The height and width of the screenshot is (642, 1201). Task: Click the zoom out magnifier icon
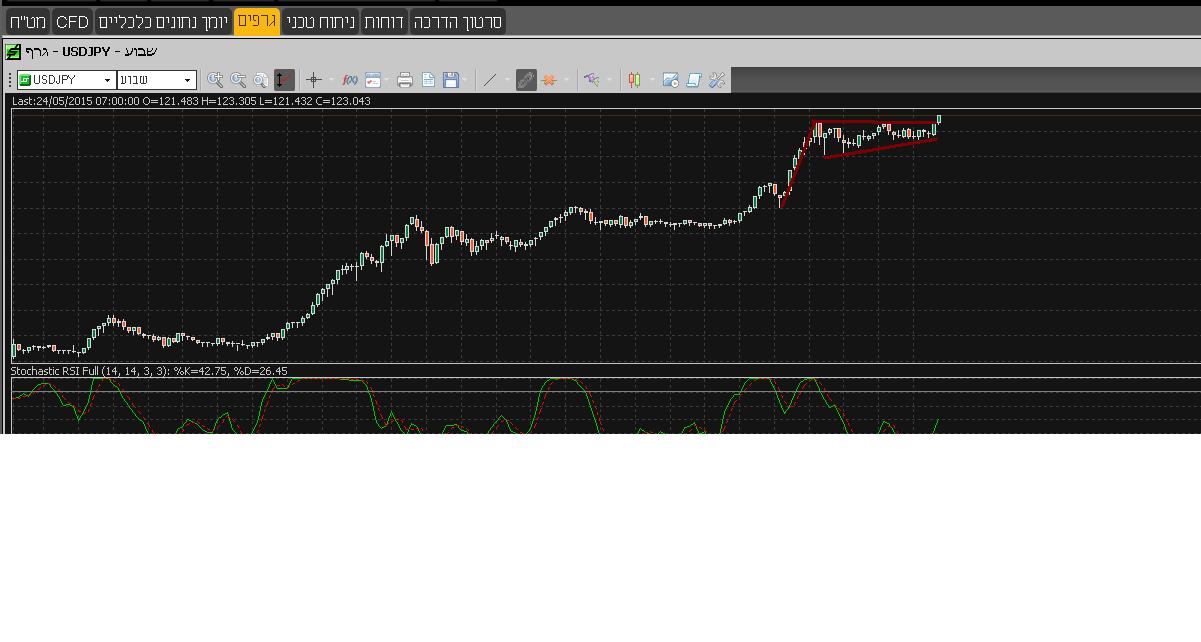pos(238,80)
